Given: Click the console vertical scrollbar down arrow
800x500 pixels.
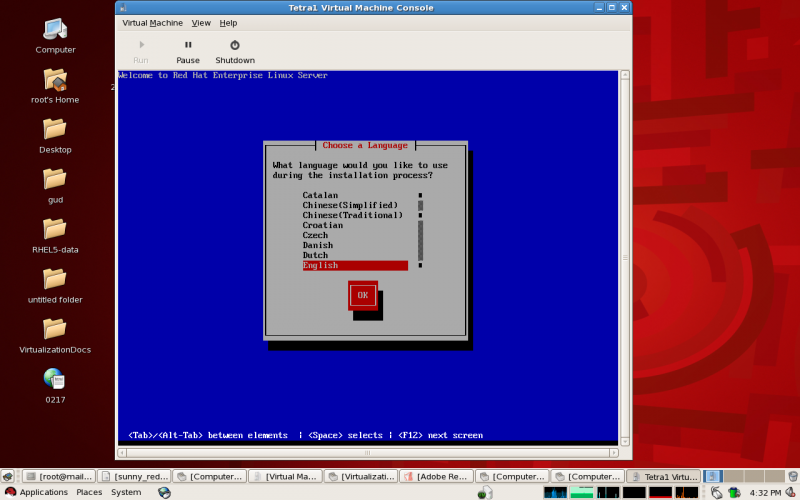Looking at the screenshot, I should (624, 441).
